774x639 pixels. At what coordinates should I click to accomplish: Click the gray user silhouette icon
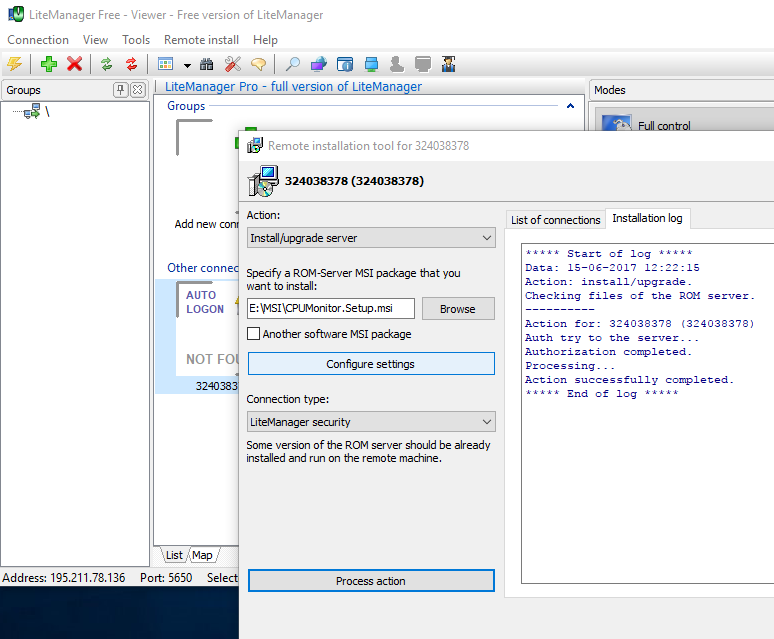(397, 64)
